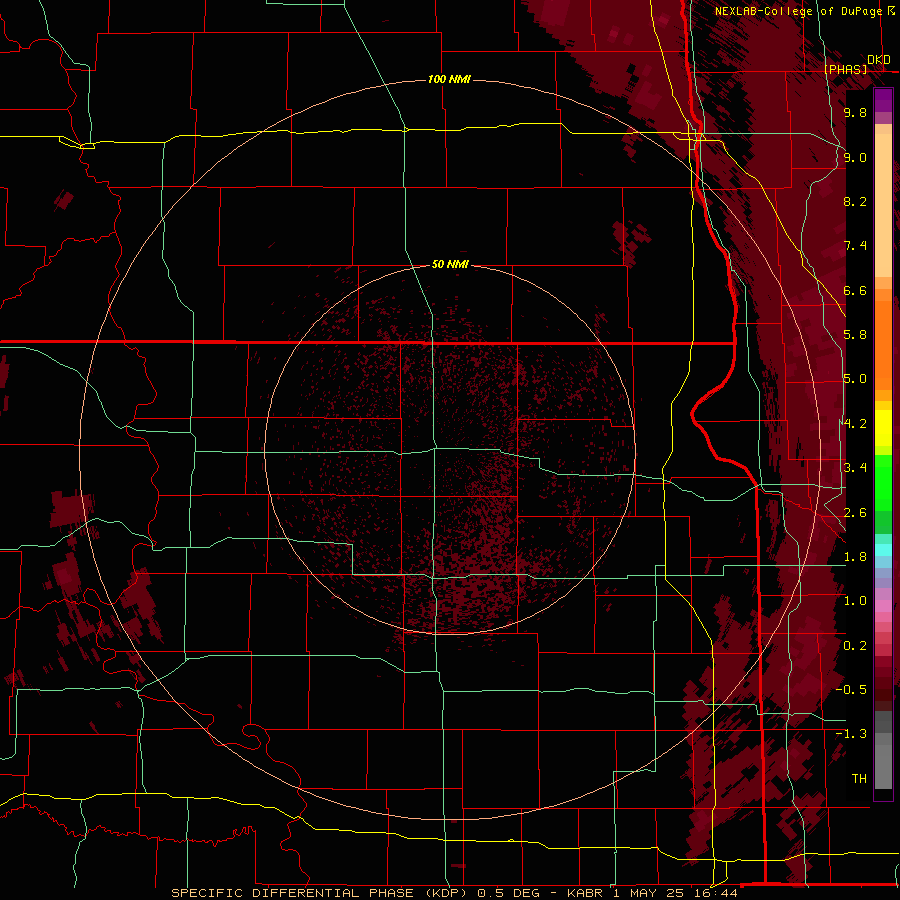The height and width of the screenshot is (900, 900).
Task: Click the "0.5 DEG" elevation angle text
Action: (x=509, y=893)
